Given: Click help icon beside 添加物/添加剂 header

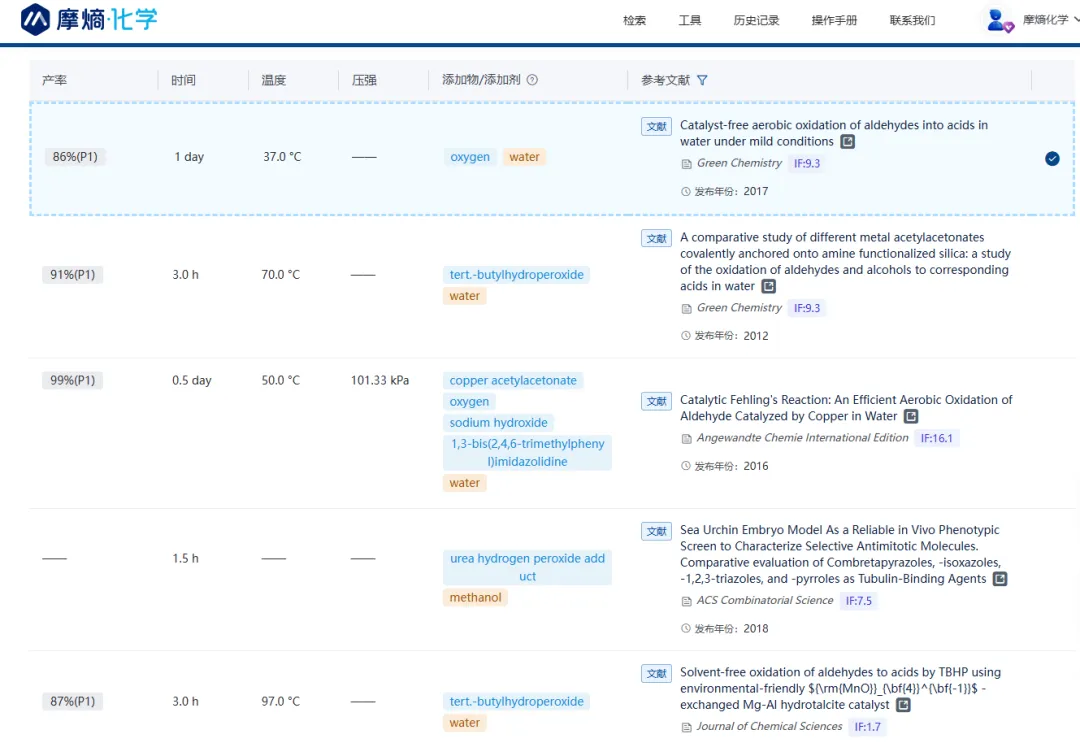Looking at the screenshot, I should 532,80.
